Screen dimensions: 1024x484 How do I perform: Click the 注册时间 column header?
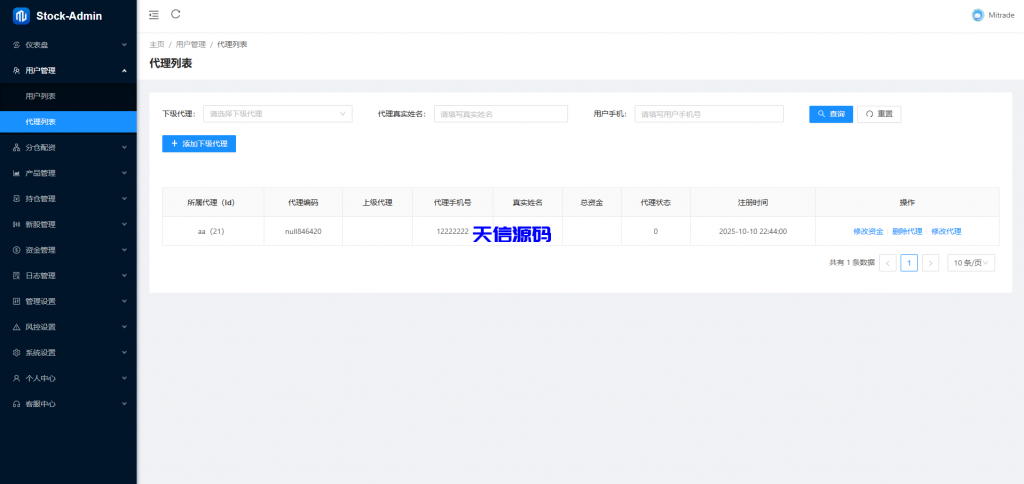pos(753,202)
